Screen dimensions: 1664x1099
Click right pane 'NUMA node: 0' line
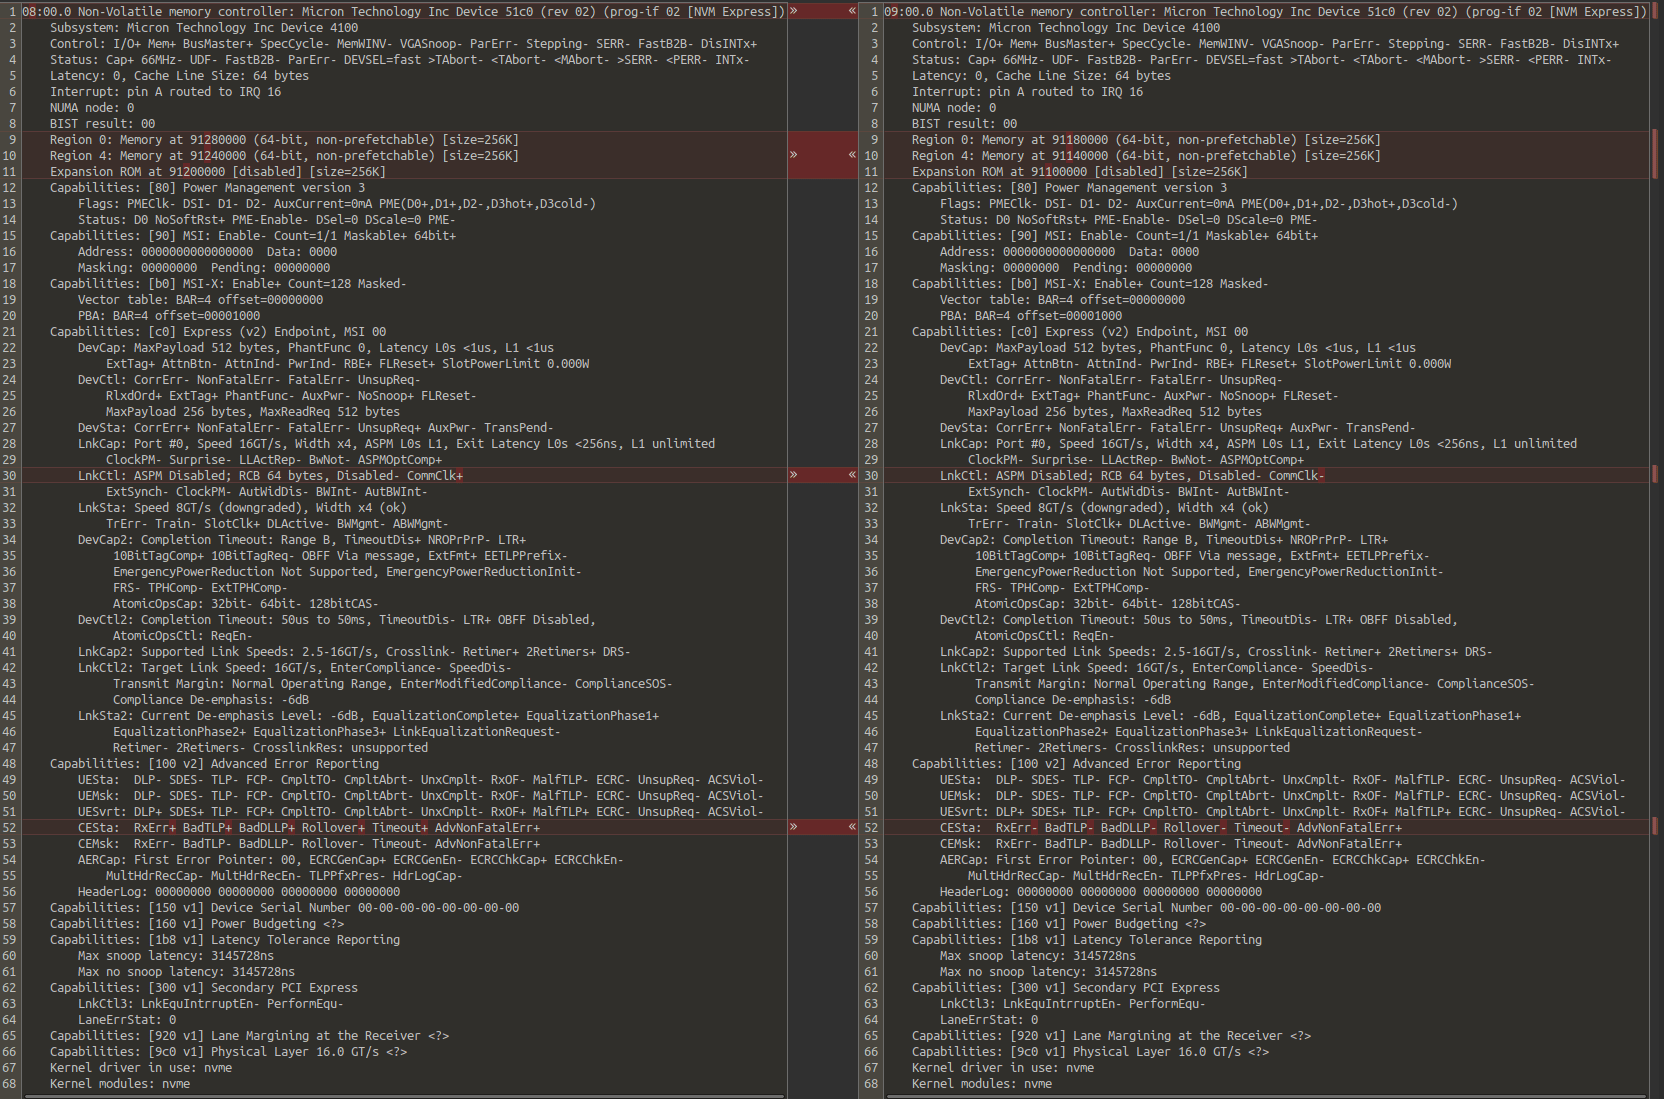click(954, 107)
